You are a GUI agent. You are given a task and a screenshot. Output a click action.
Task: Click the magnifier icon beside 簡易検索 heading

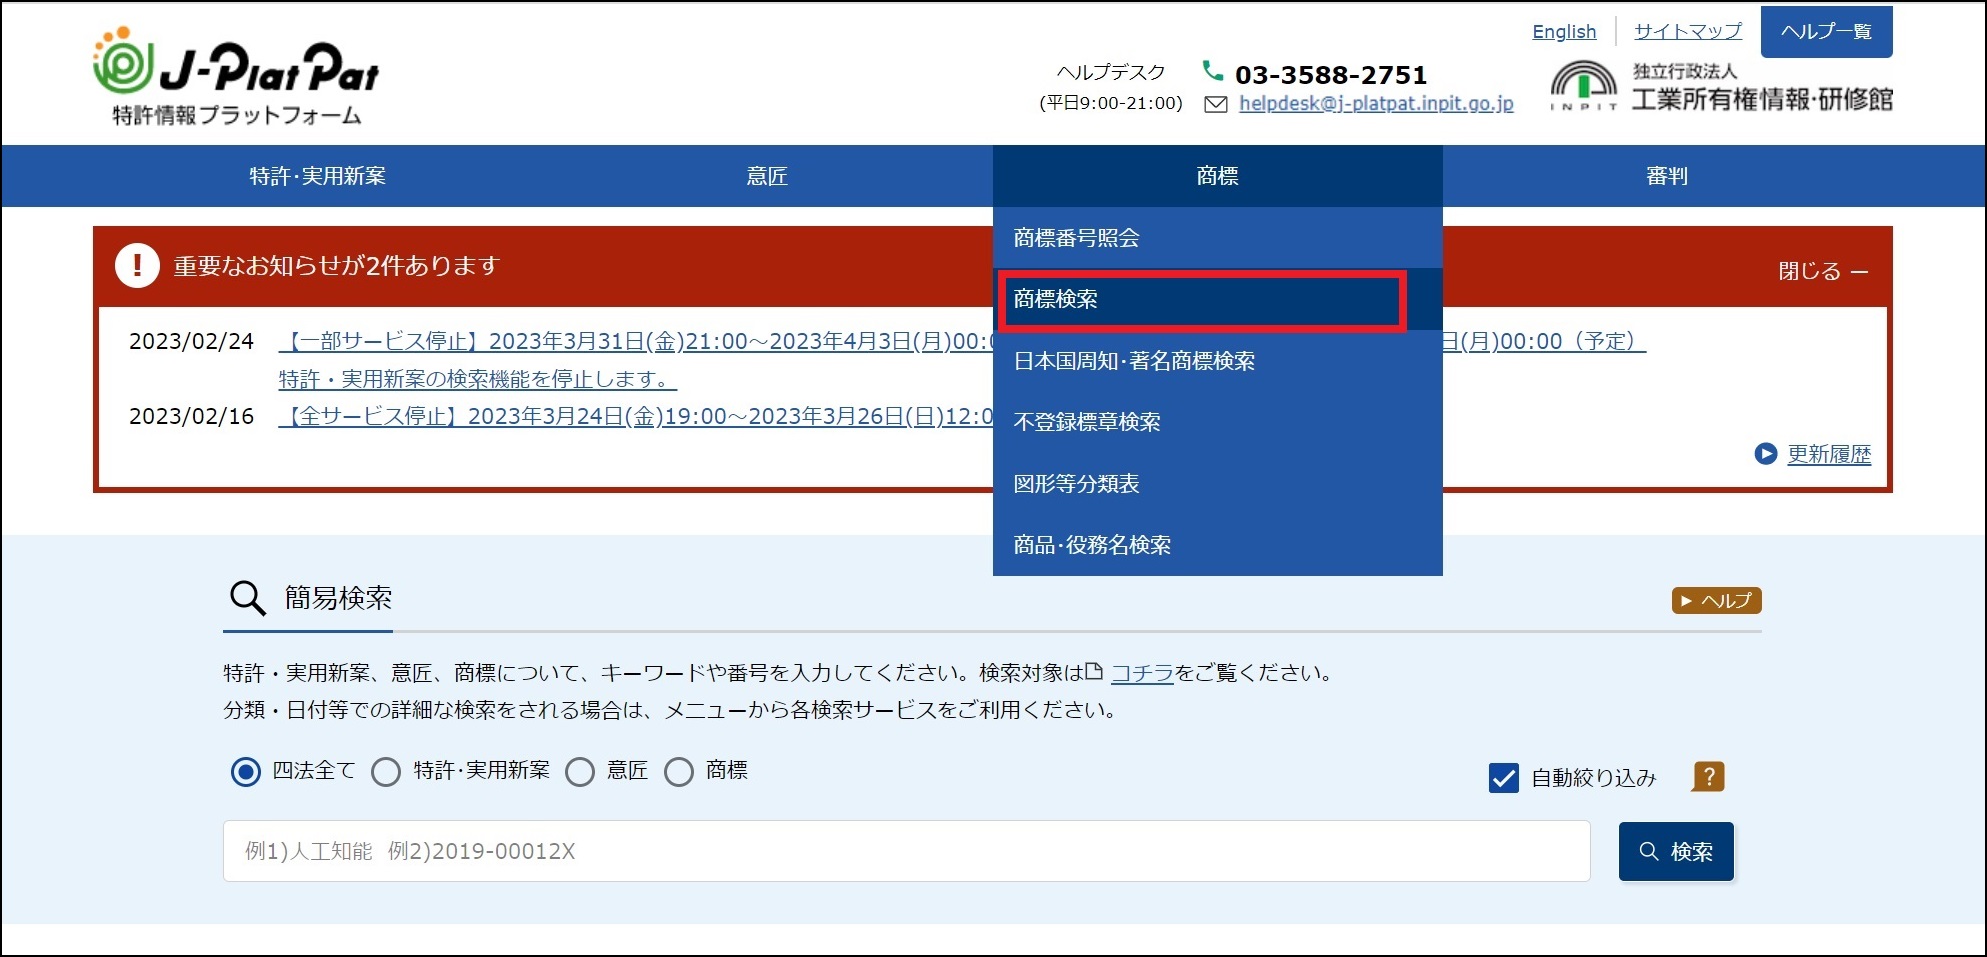pos(247,598)
